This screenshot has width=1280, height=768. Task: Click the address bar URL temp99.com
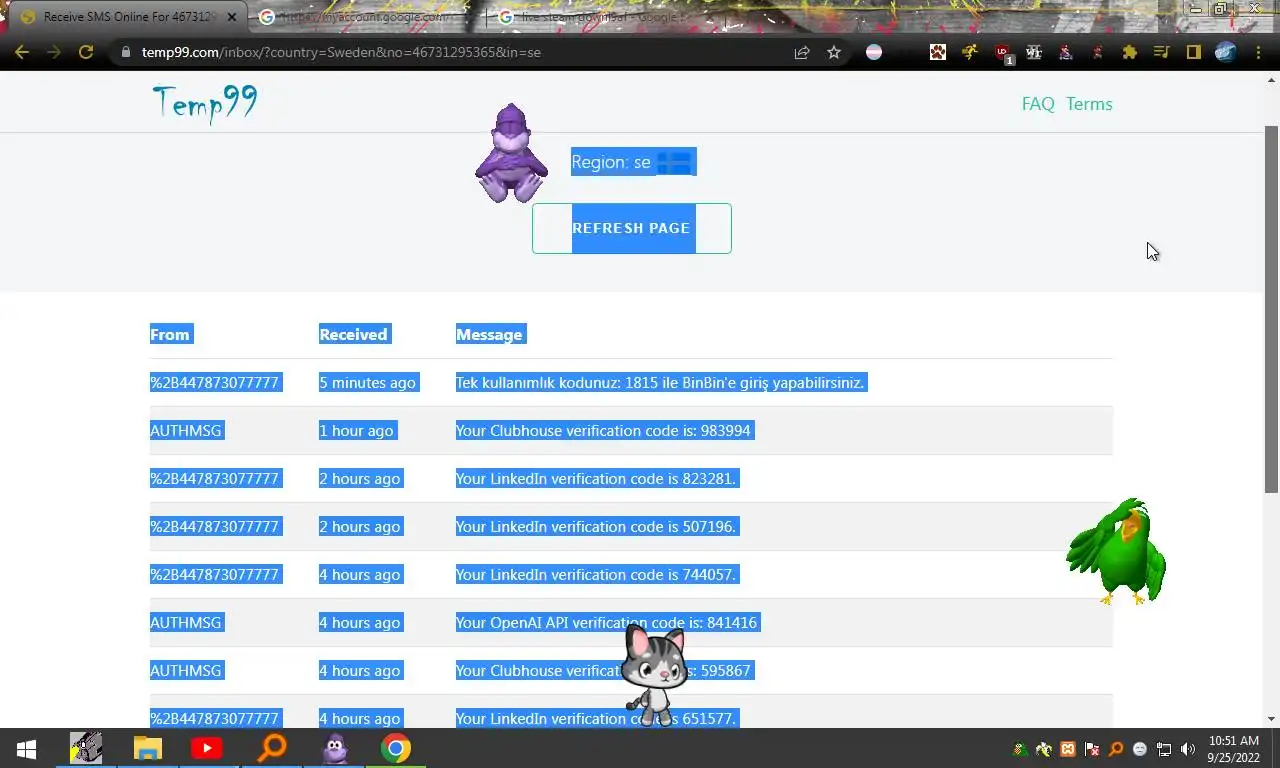341,52
